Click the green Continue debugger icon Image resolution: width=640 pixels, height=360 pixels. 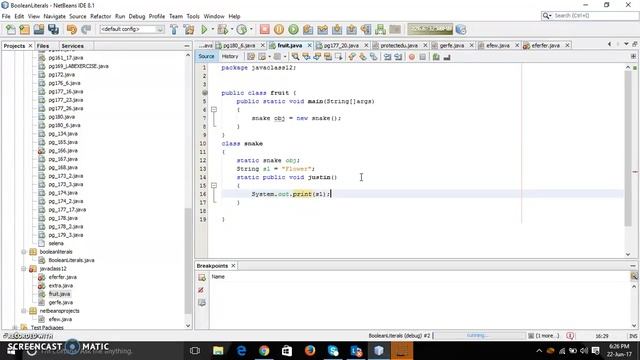pyautogui.click(x=293, y=29)
